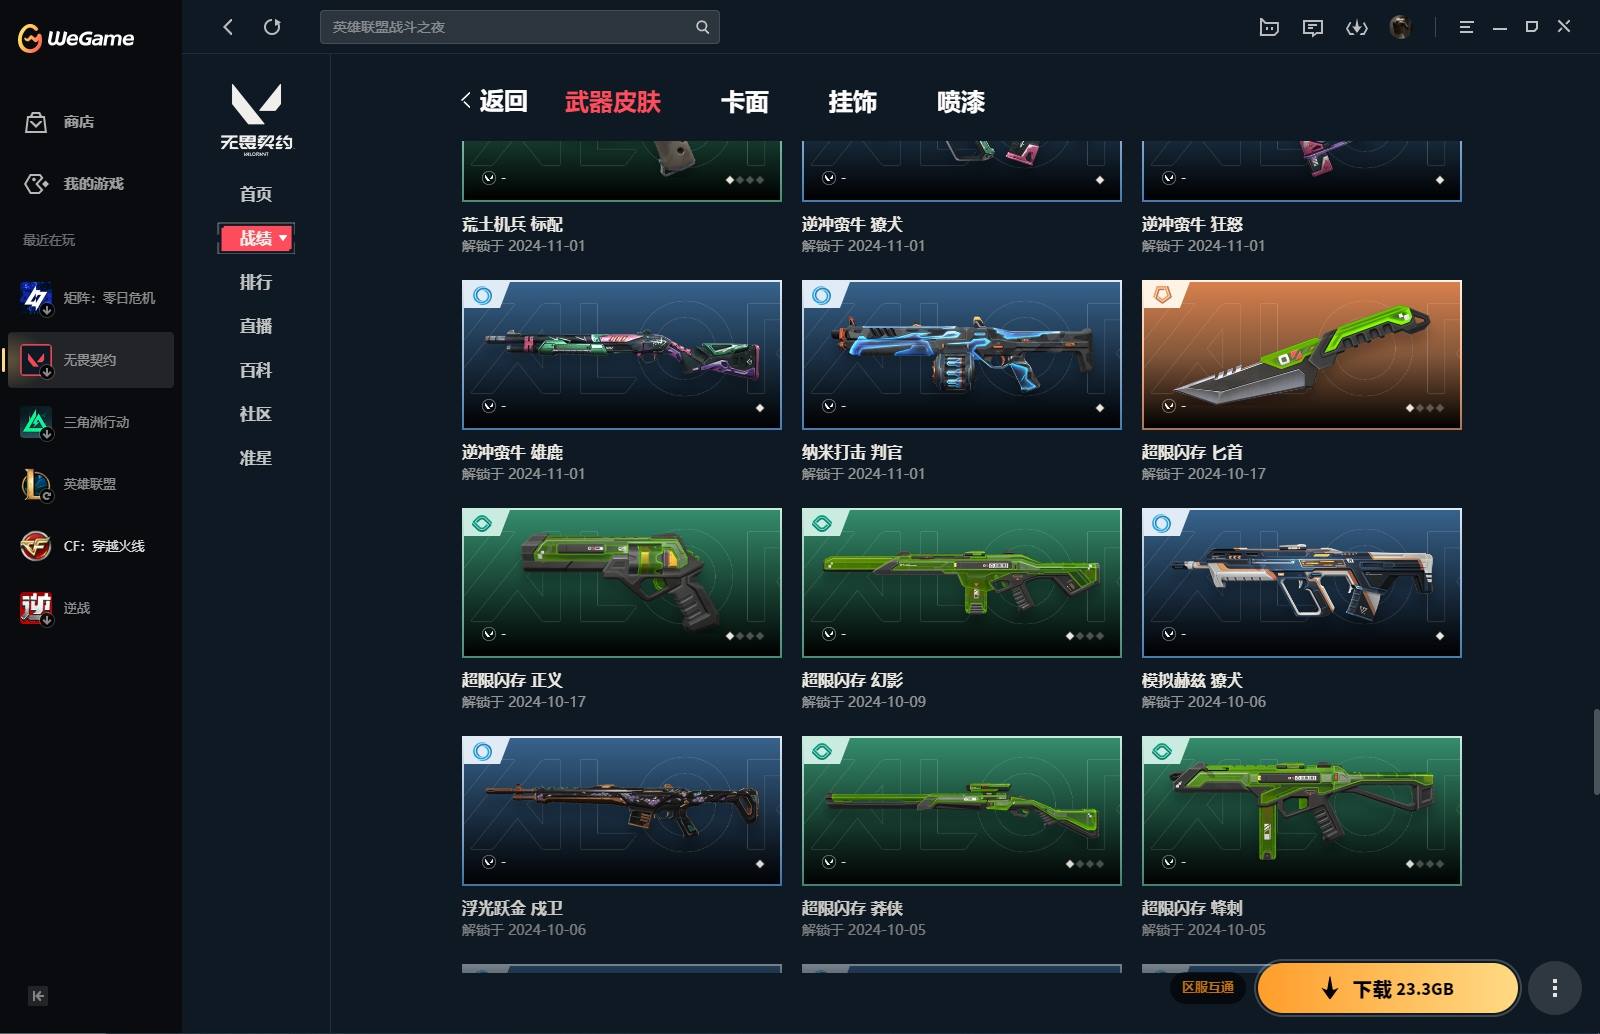Image resolution: width=1600 pixels, height=1034 pixels.
Task: Switch to the 挂饰 tab
Action: pos(853,102)
